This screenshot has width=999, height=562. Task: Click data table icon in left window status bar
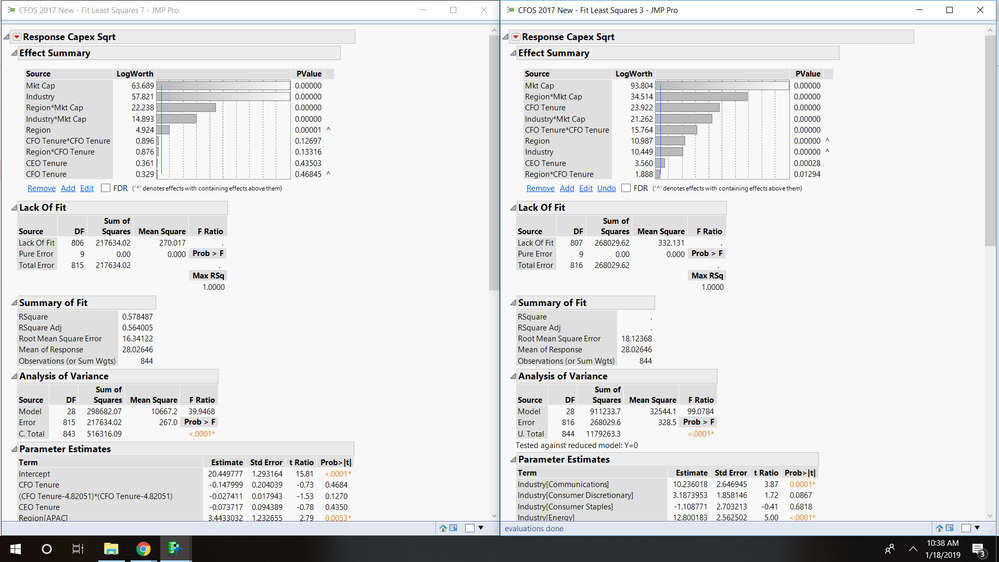453,528
